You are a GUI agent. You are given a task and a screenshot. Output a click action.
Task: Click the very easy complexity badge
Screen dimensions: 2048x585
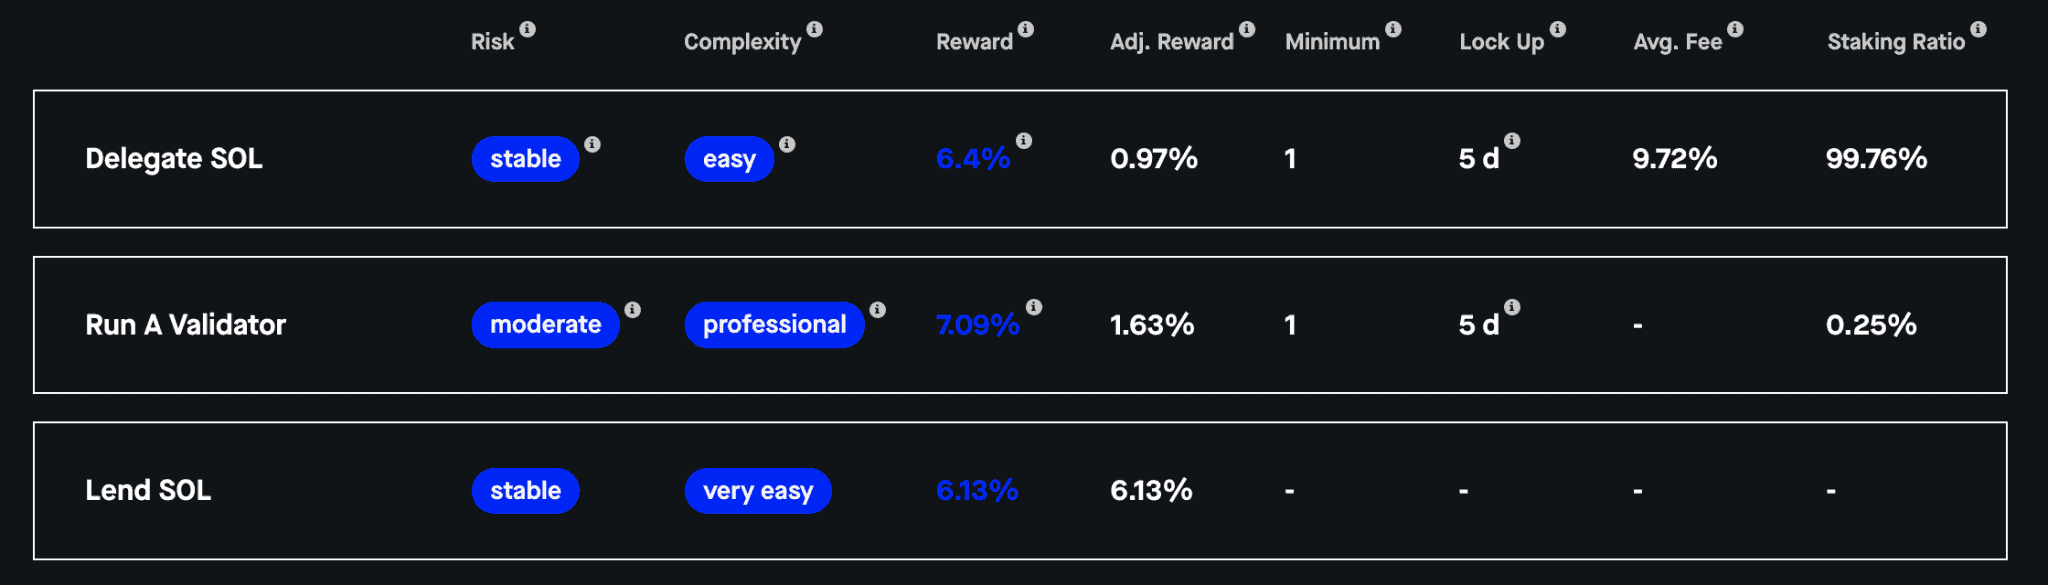click(758, 491)
